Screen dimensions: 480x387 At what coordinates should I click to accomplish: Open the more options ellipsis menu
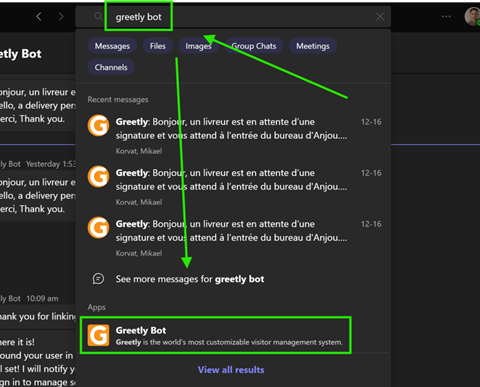pyautogui.click(x=446, y=16)
